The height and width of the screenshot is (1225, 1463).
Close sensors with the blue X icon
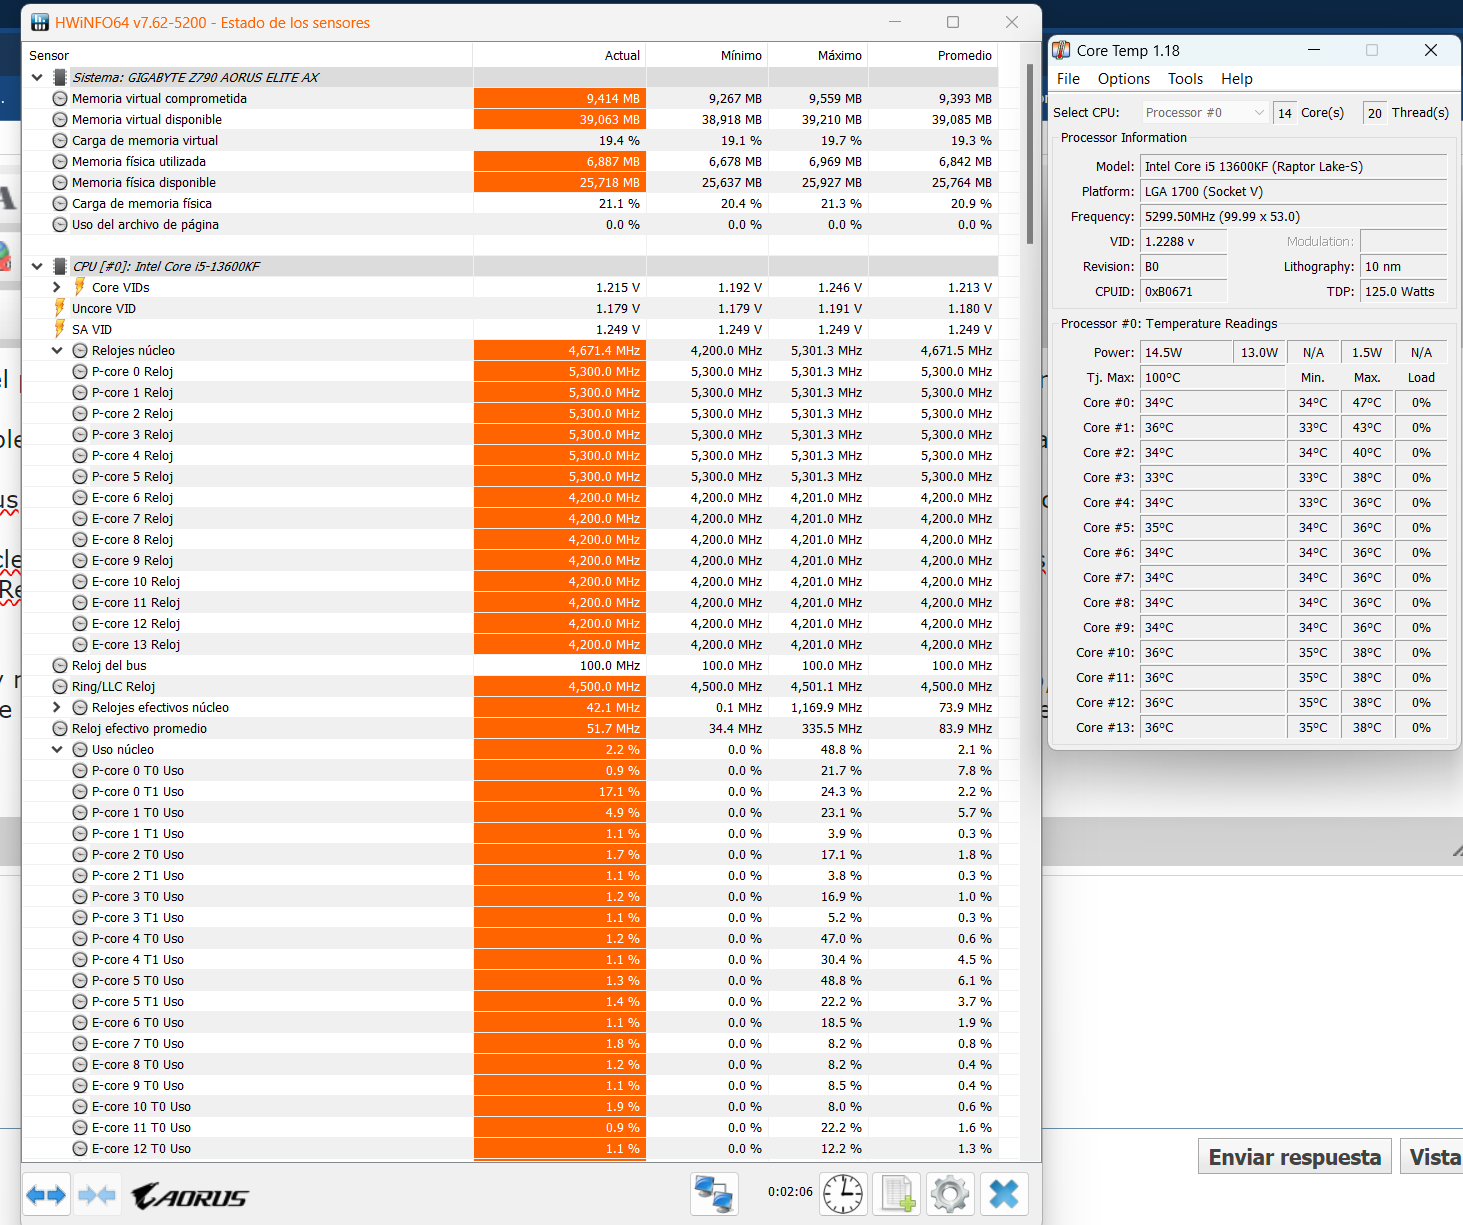tap(1004, 1194)
